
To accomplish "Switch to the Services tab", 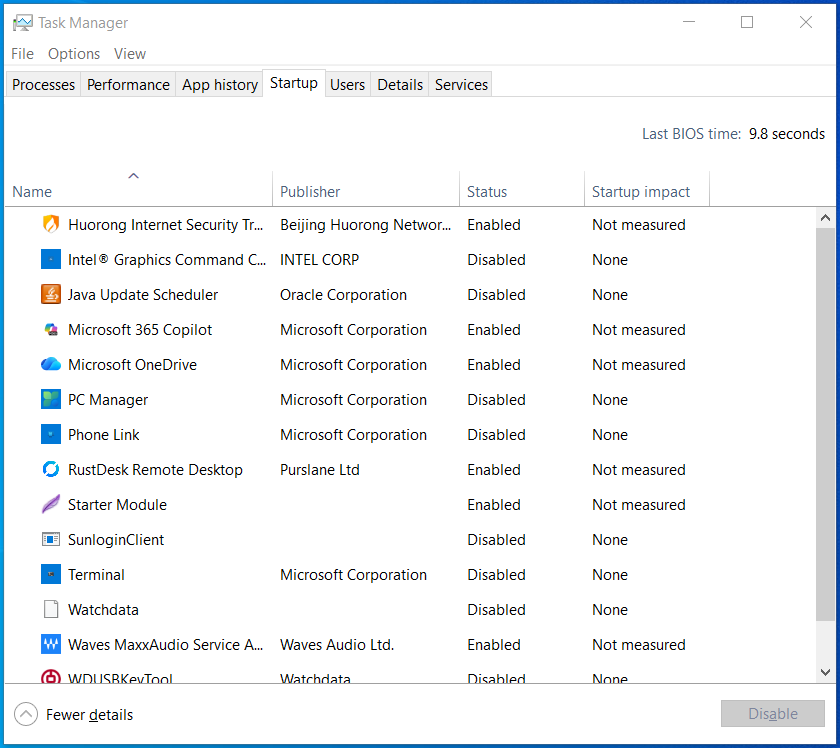I will 461,85.
